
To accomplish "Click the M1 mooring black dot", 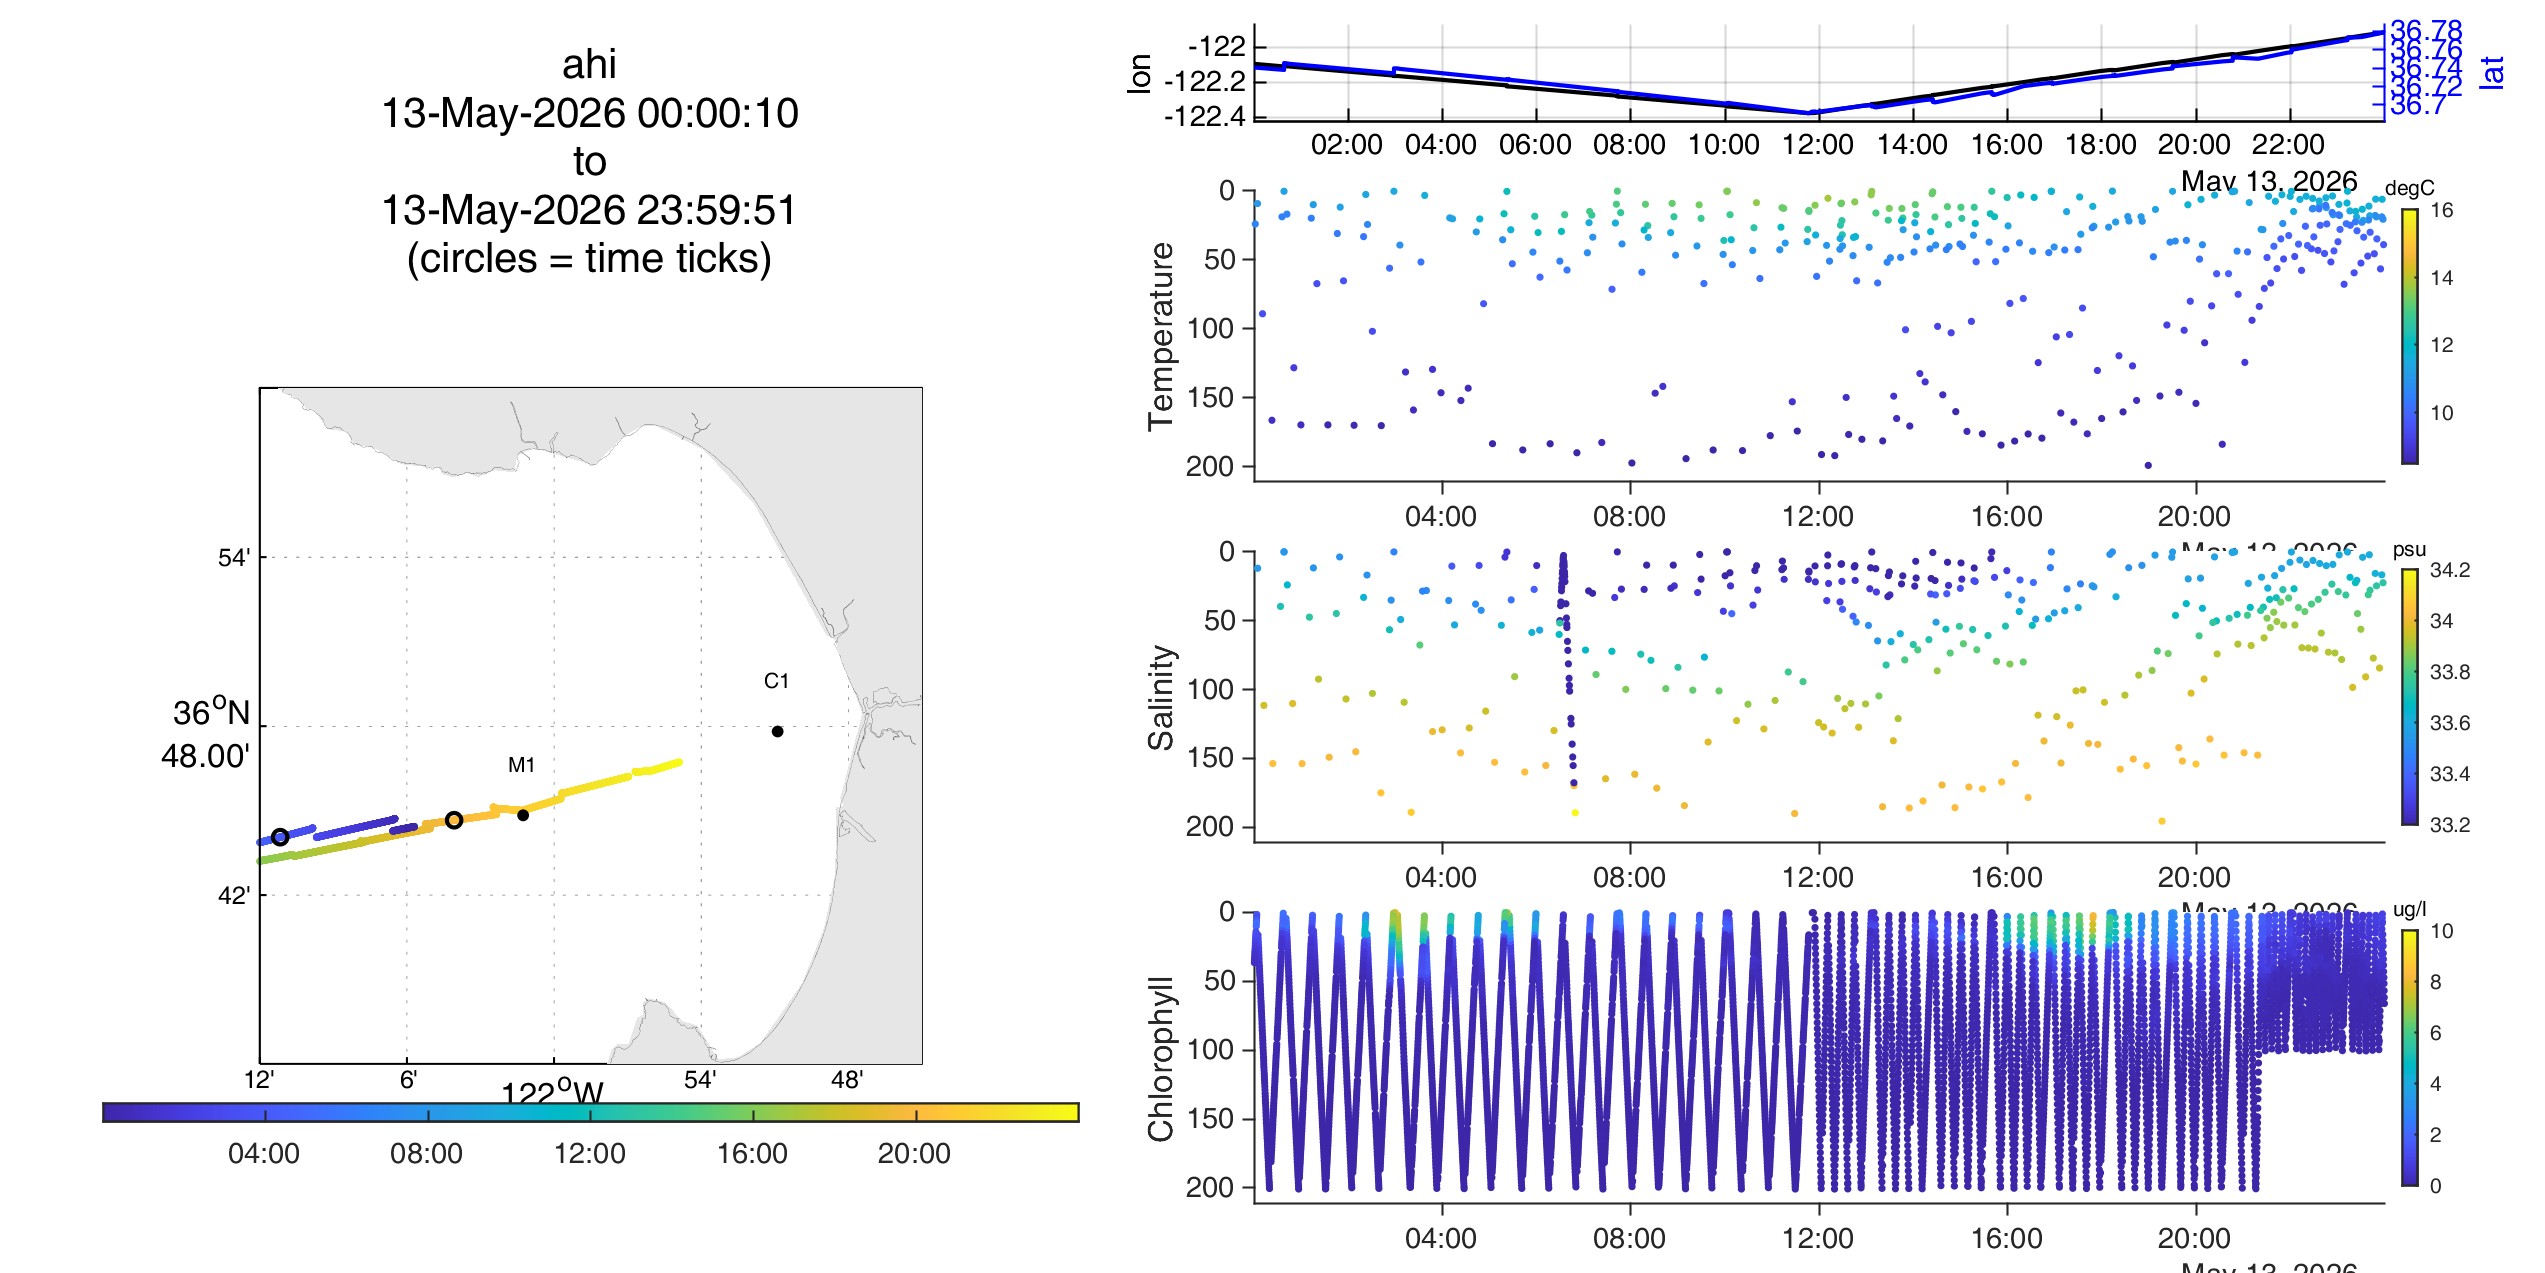I will (523, 815).
